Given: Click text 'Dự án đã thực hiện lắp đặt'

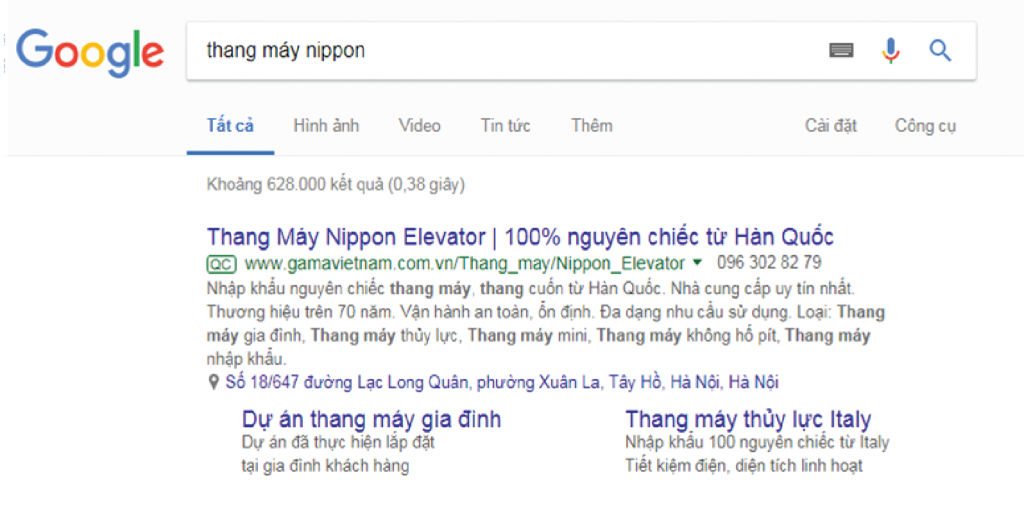Looking at the screenshot, I should 338,443.
